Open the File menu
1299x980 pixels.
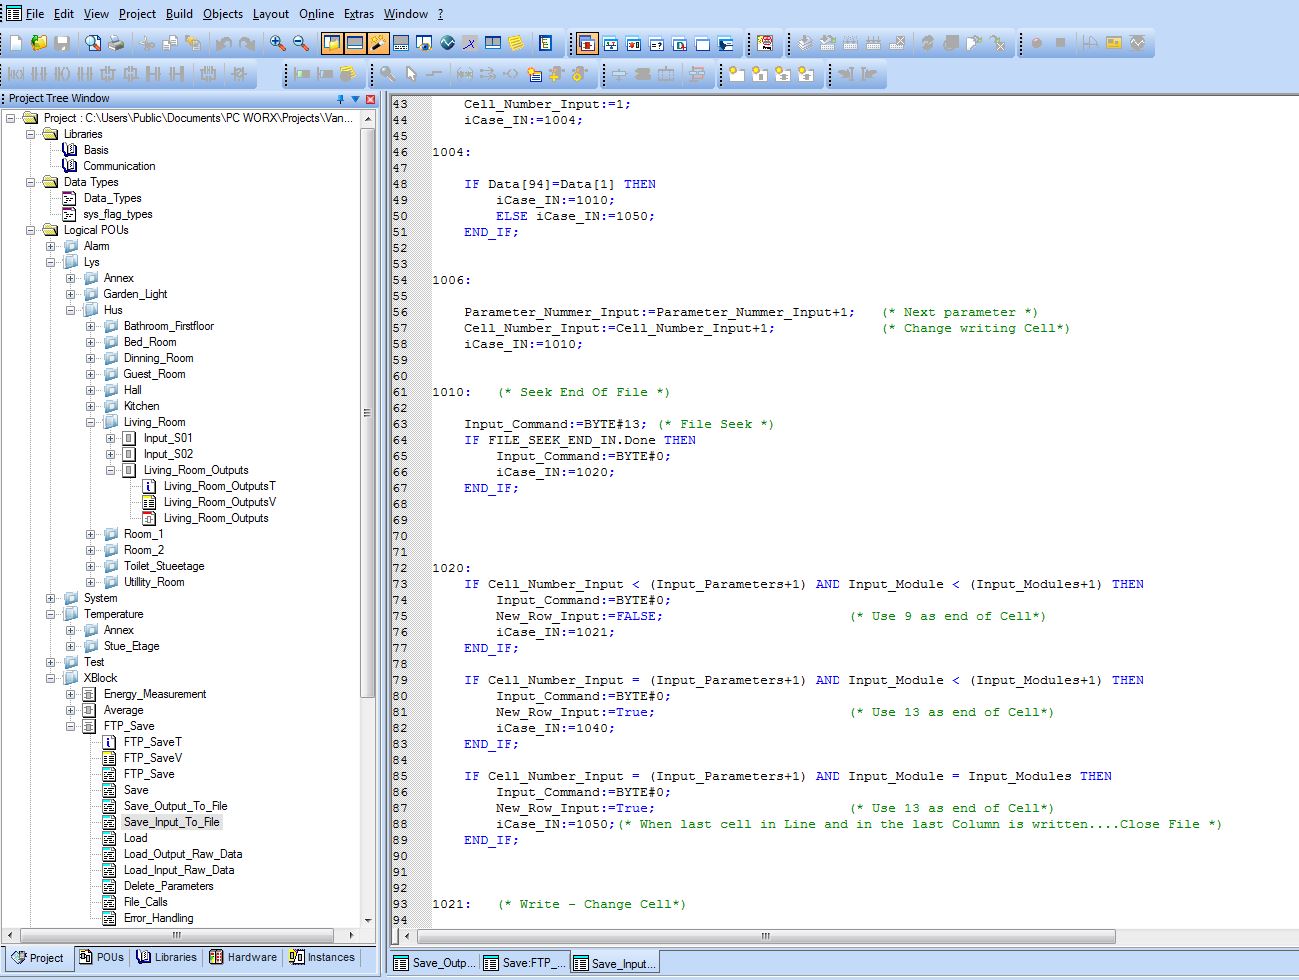(x=35, y=14)
